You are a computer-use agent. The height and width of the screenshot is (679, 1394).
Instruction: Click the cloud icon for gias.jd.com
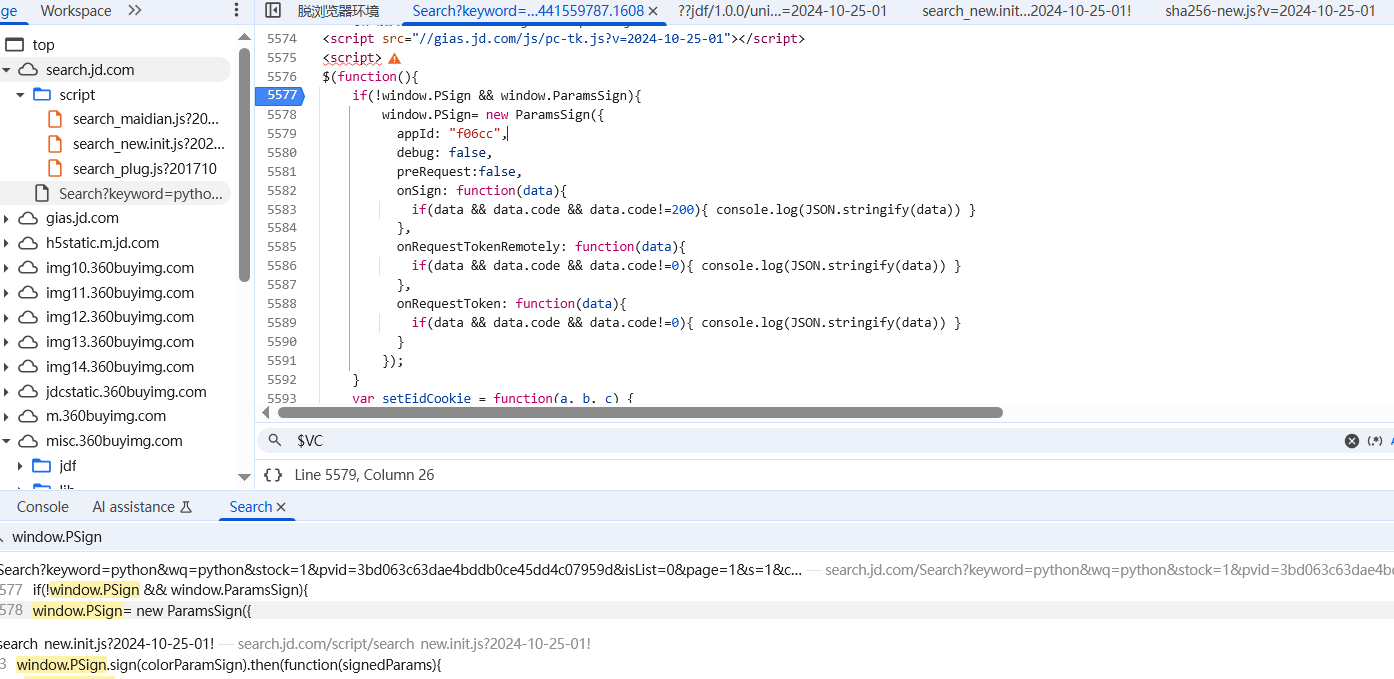[28, 218]
